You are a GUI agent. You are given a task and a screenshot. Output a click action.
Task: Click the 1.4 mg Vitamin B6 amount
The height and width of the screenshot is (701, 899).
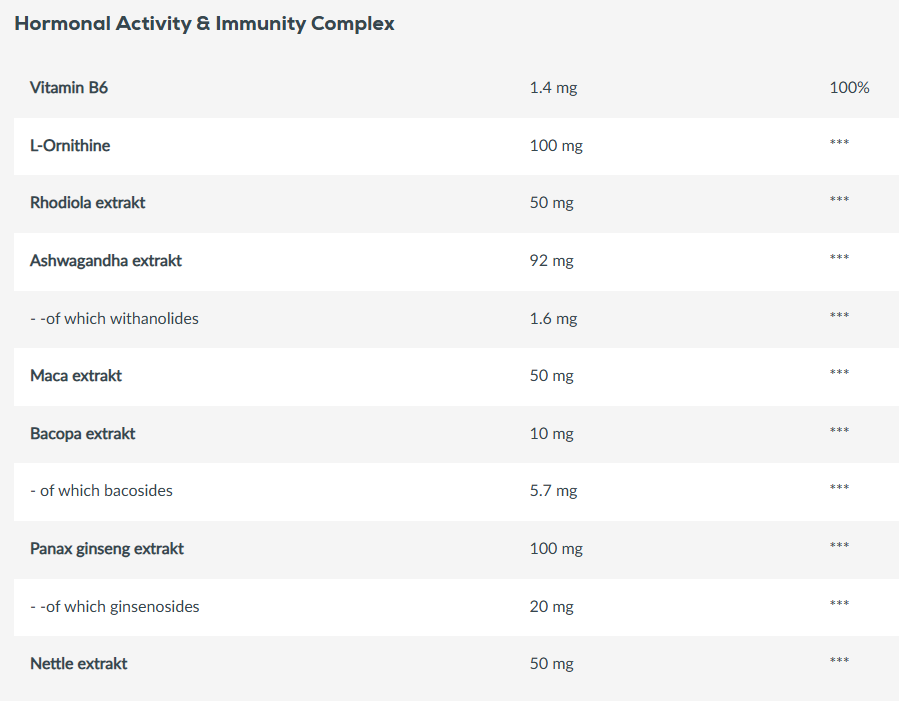pyautogui.click(x=553, y=88)
